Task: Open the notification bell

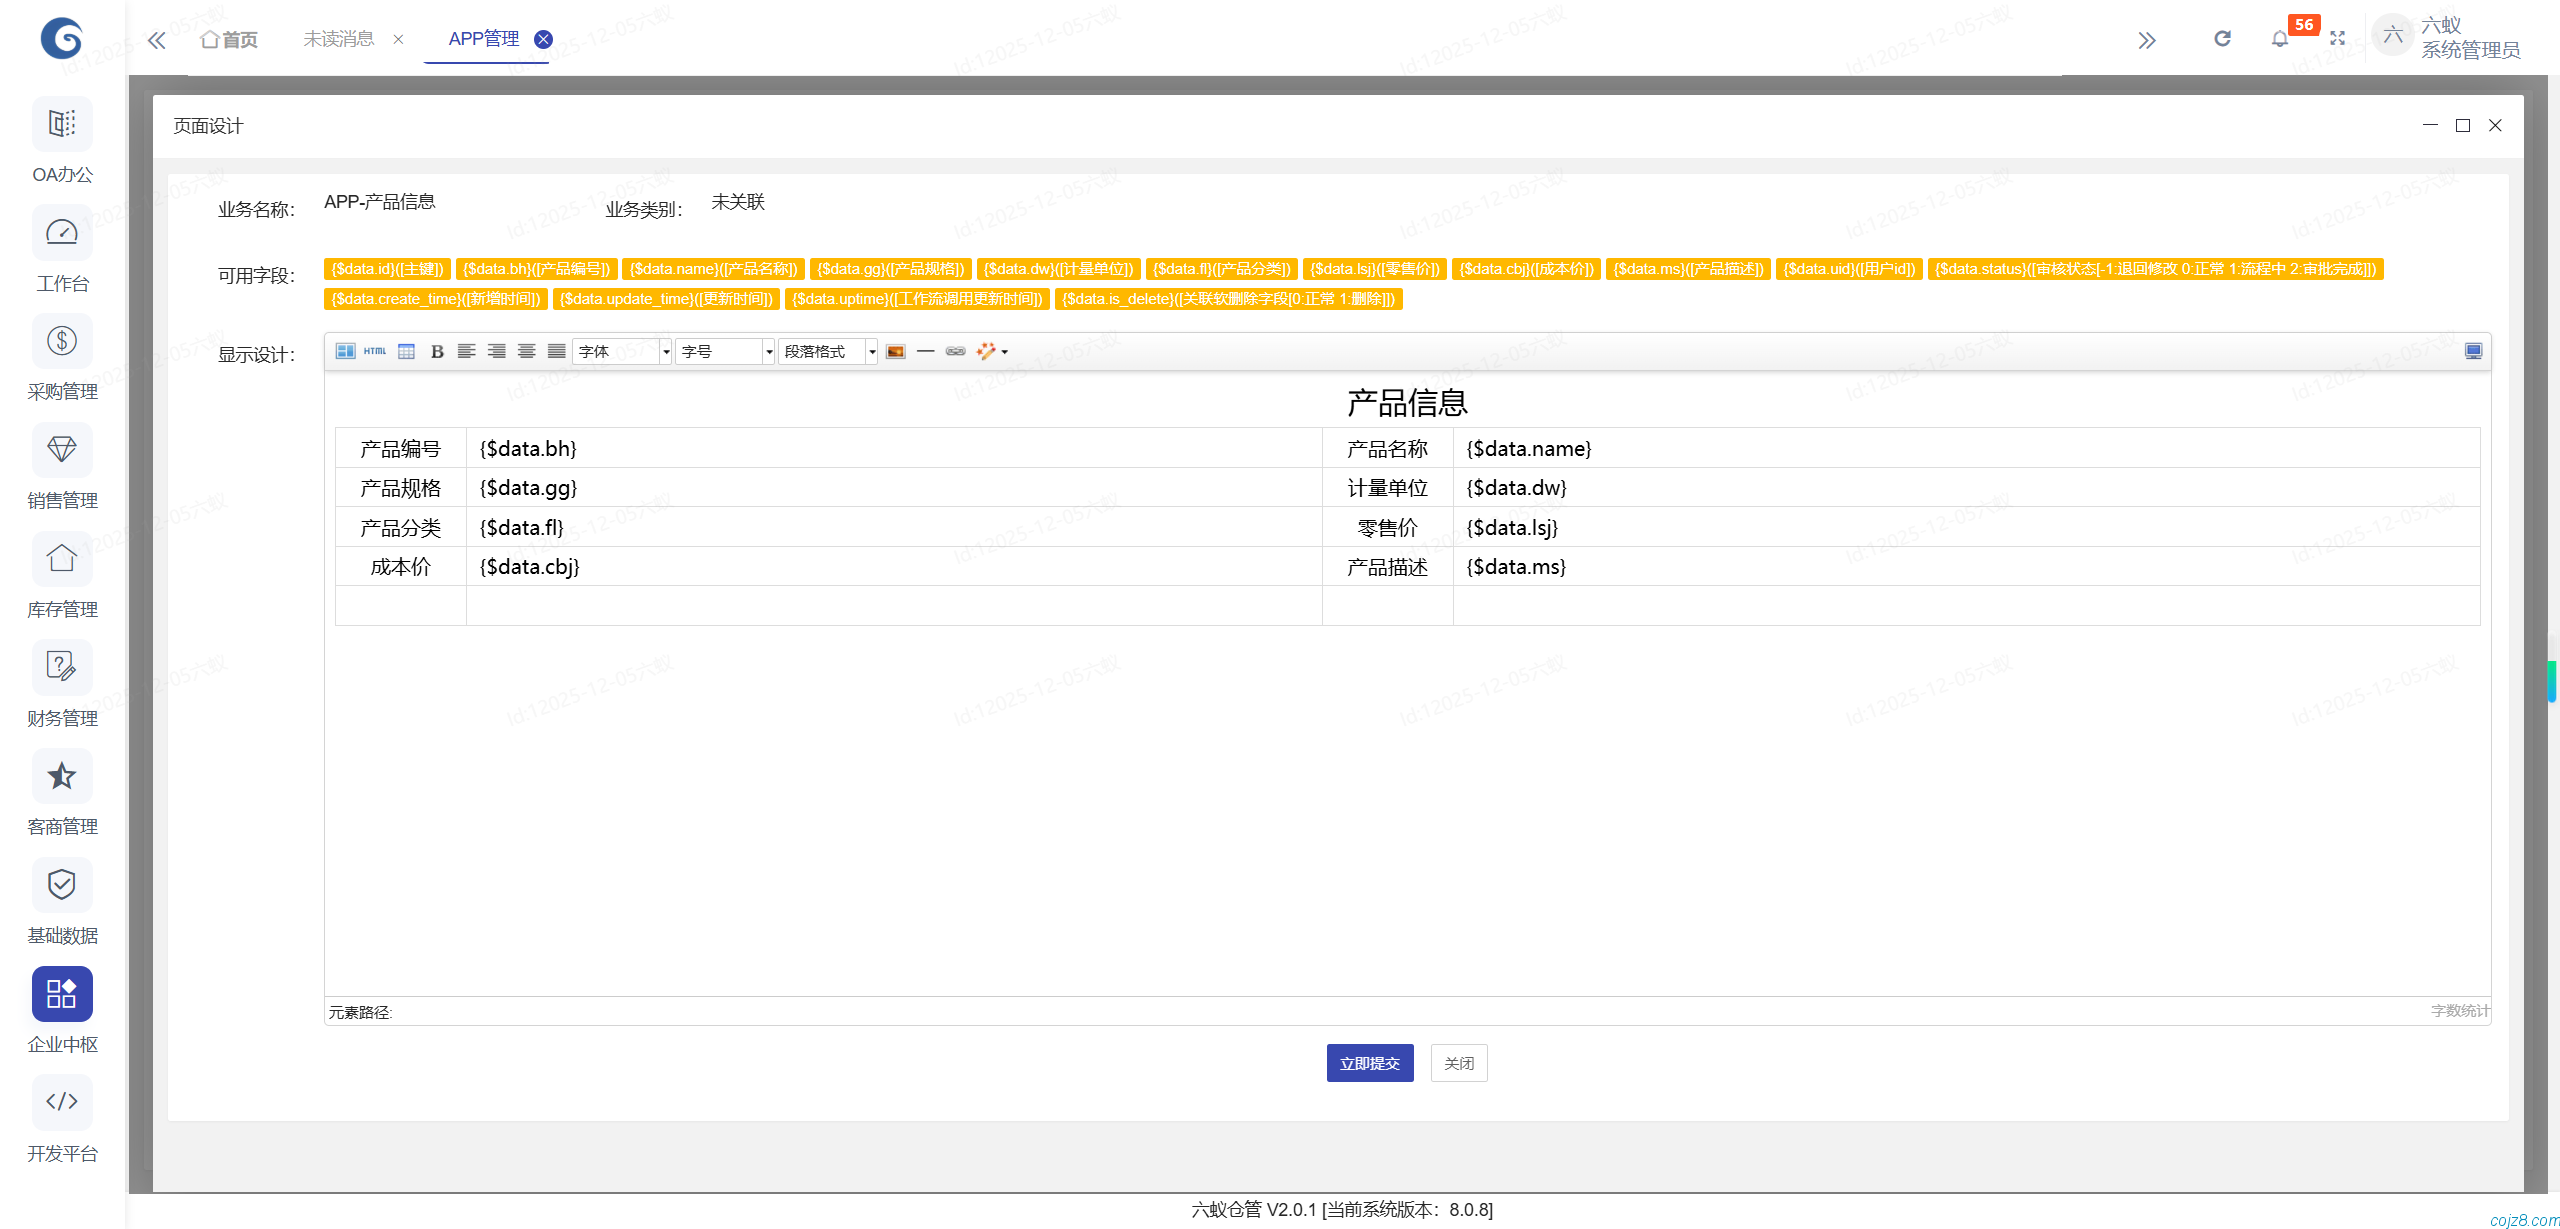Action: [2279, 39]
